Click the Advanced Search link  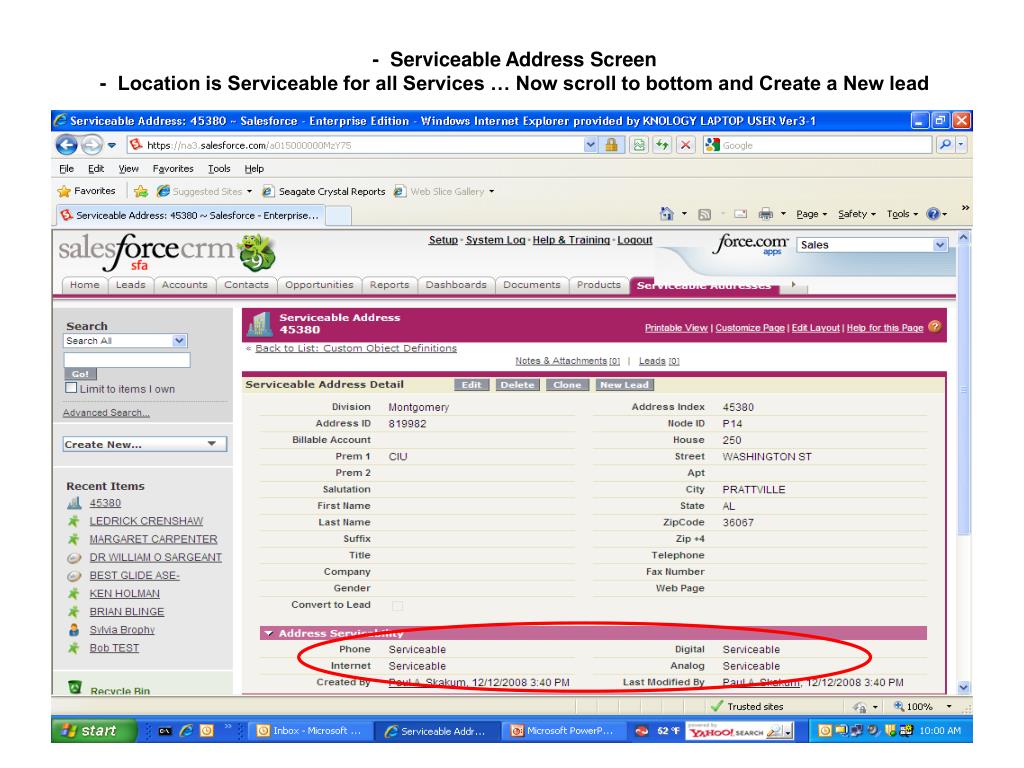(x=106, y=413)
